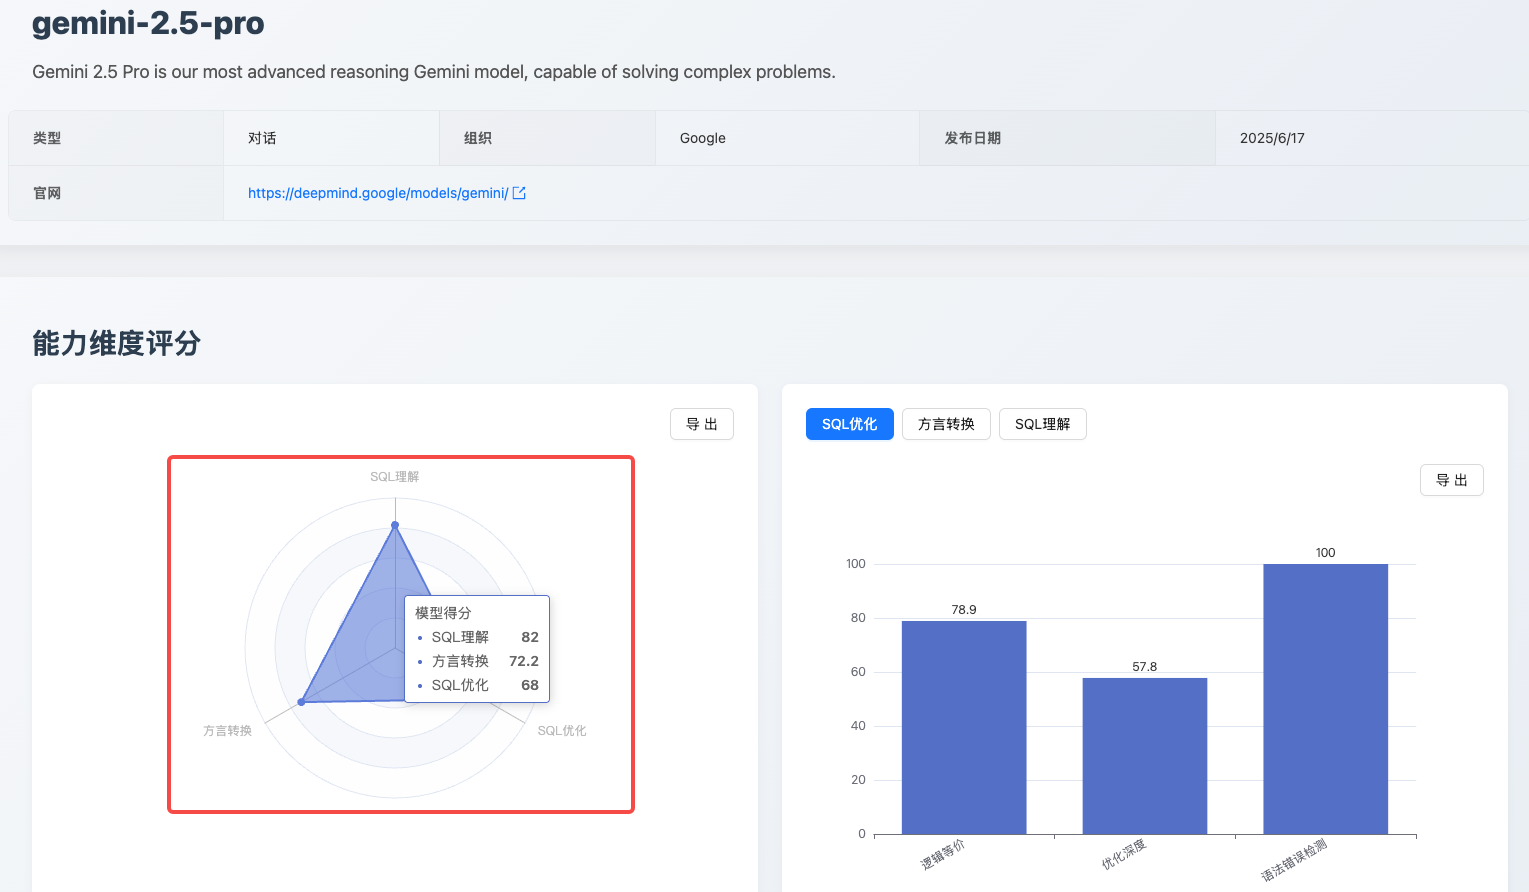Click the 导出 button on the bar chart panel
Viewport: 1529px width, 892px height.
point(1451,480)
